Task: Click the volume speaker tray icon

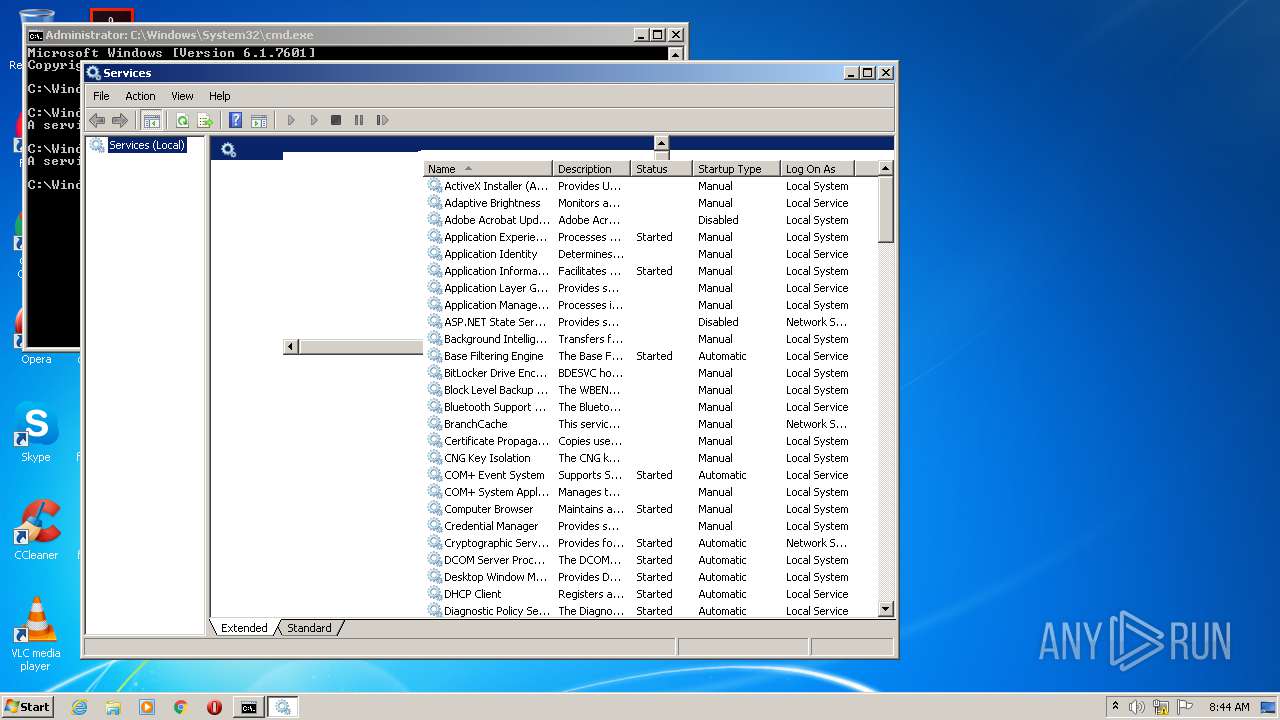Action: pyautogui.click(x=1137, y=707)
